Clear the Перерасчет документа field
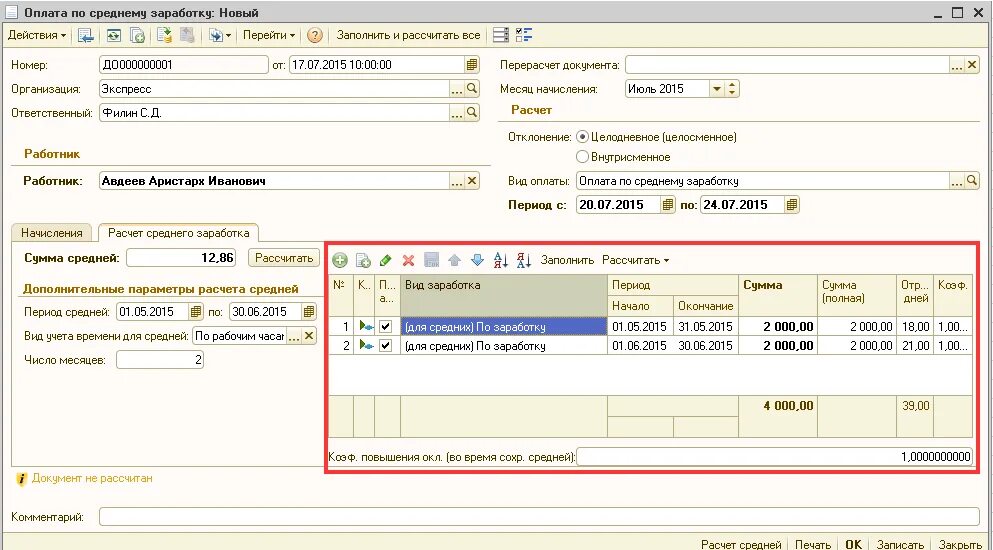The height and width of the screenshot is (550, 993). [972, 65]
